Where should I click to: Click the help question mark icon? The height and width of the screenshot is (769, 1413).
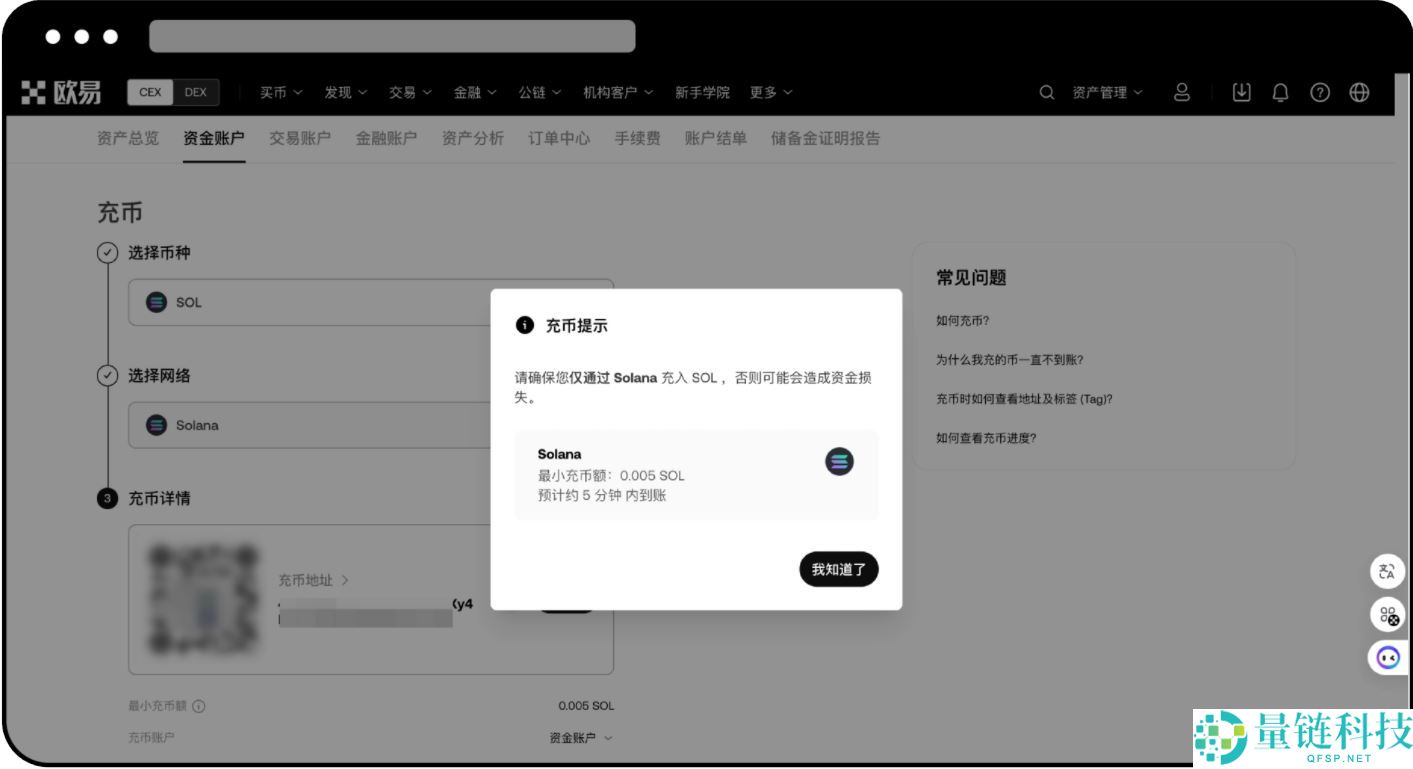(x=1321, y=92)
